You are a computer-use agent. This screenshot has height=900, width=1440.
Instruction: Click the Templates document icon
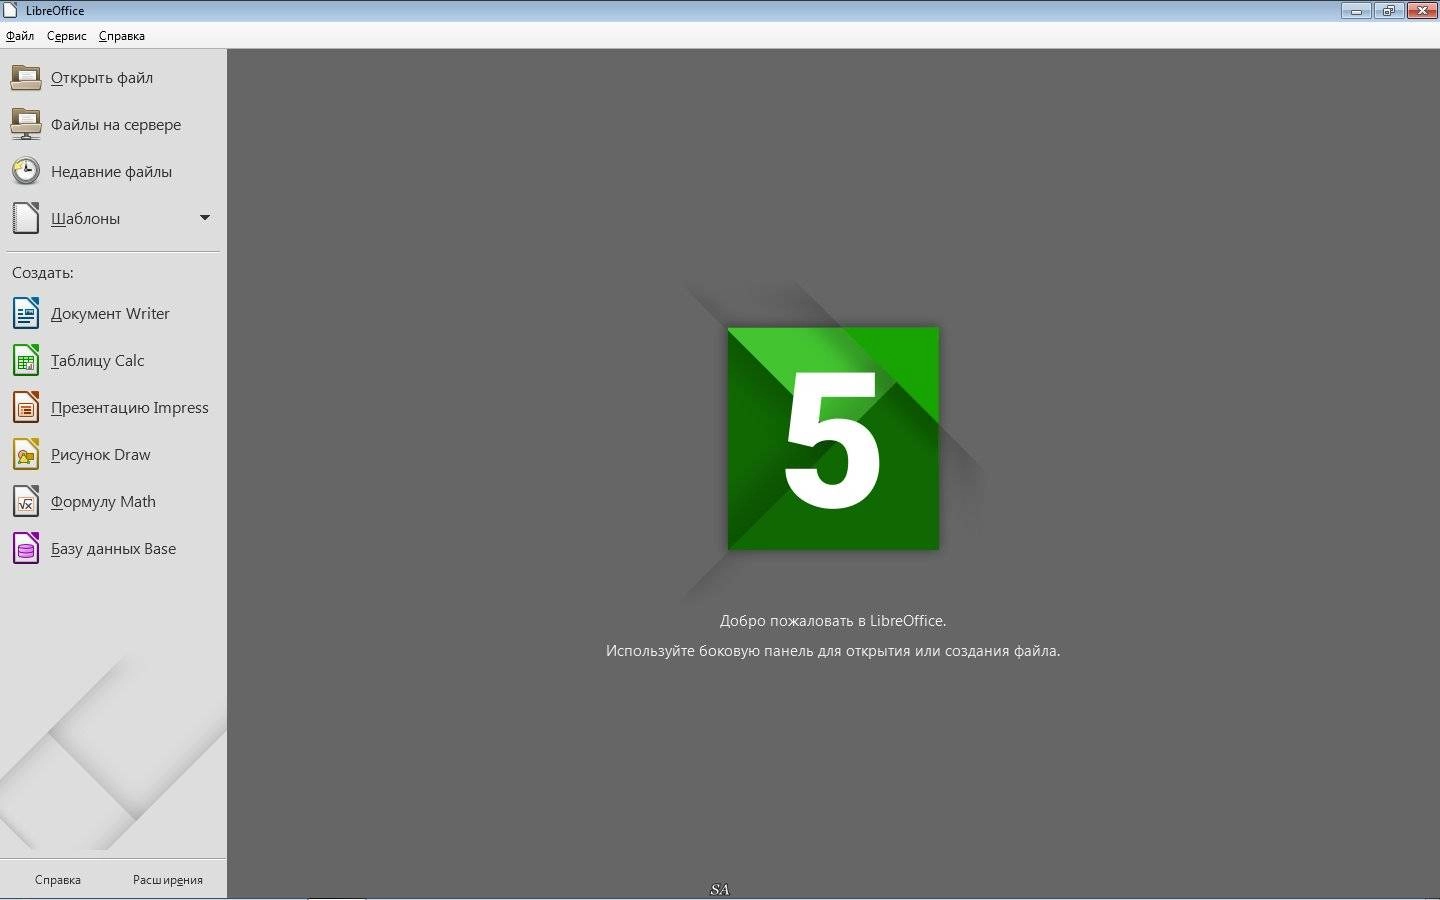tap(26, 218)
